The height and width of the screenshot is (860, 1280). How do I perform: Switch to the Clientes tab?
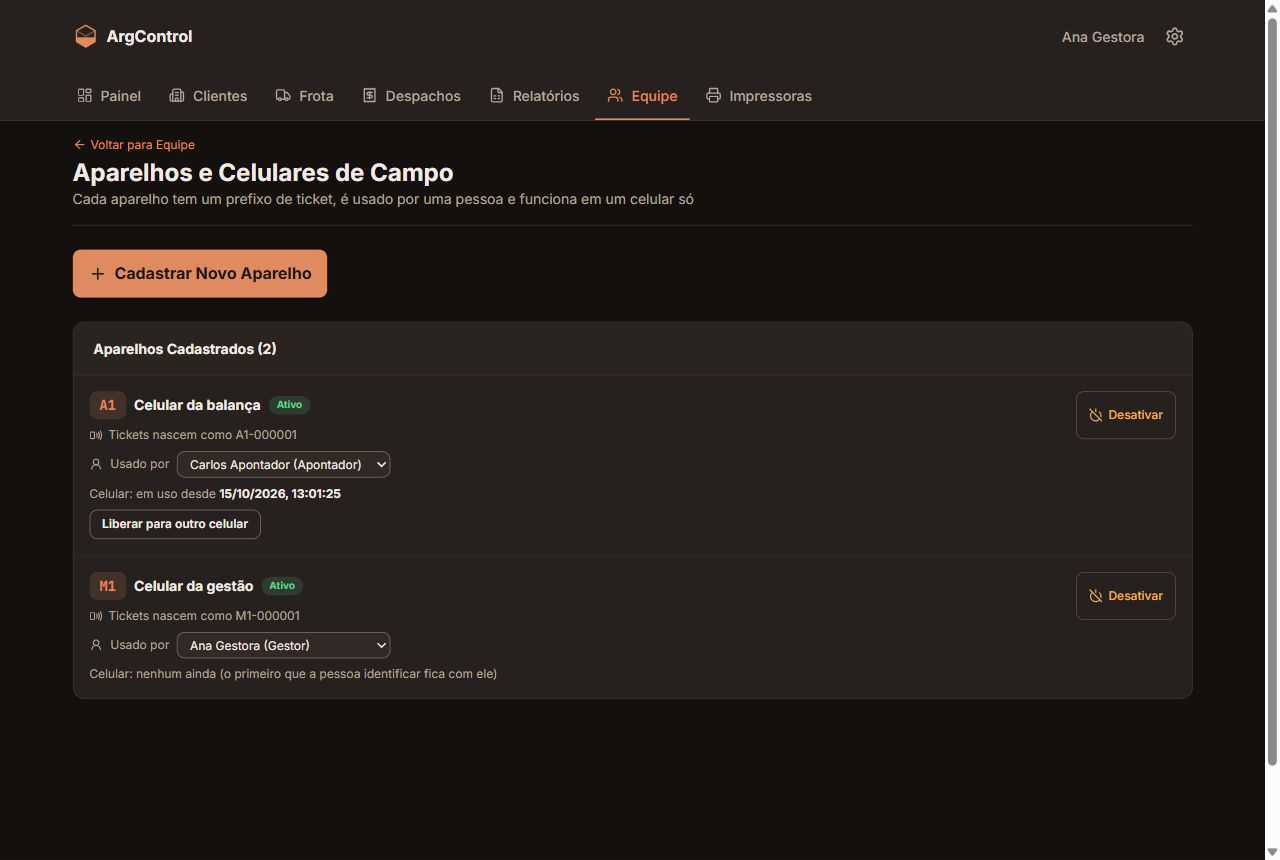208,96
